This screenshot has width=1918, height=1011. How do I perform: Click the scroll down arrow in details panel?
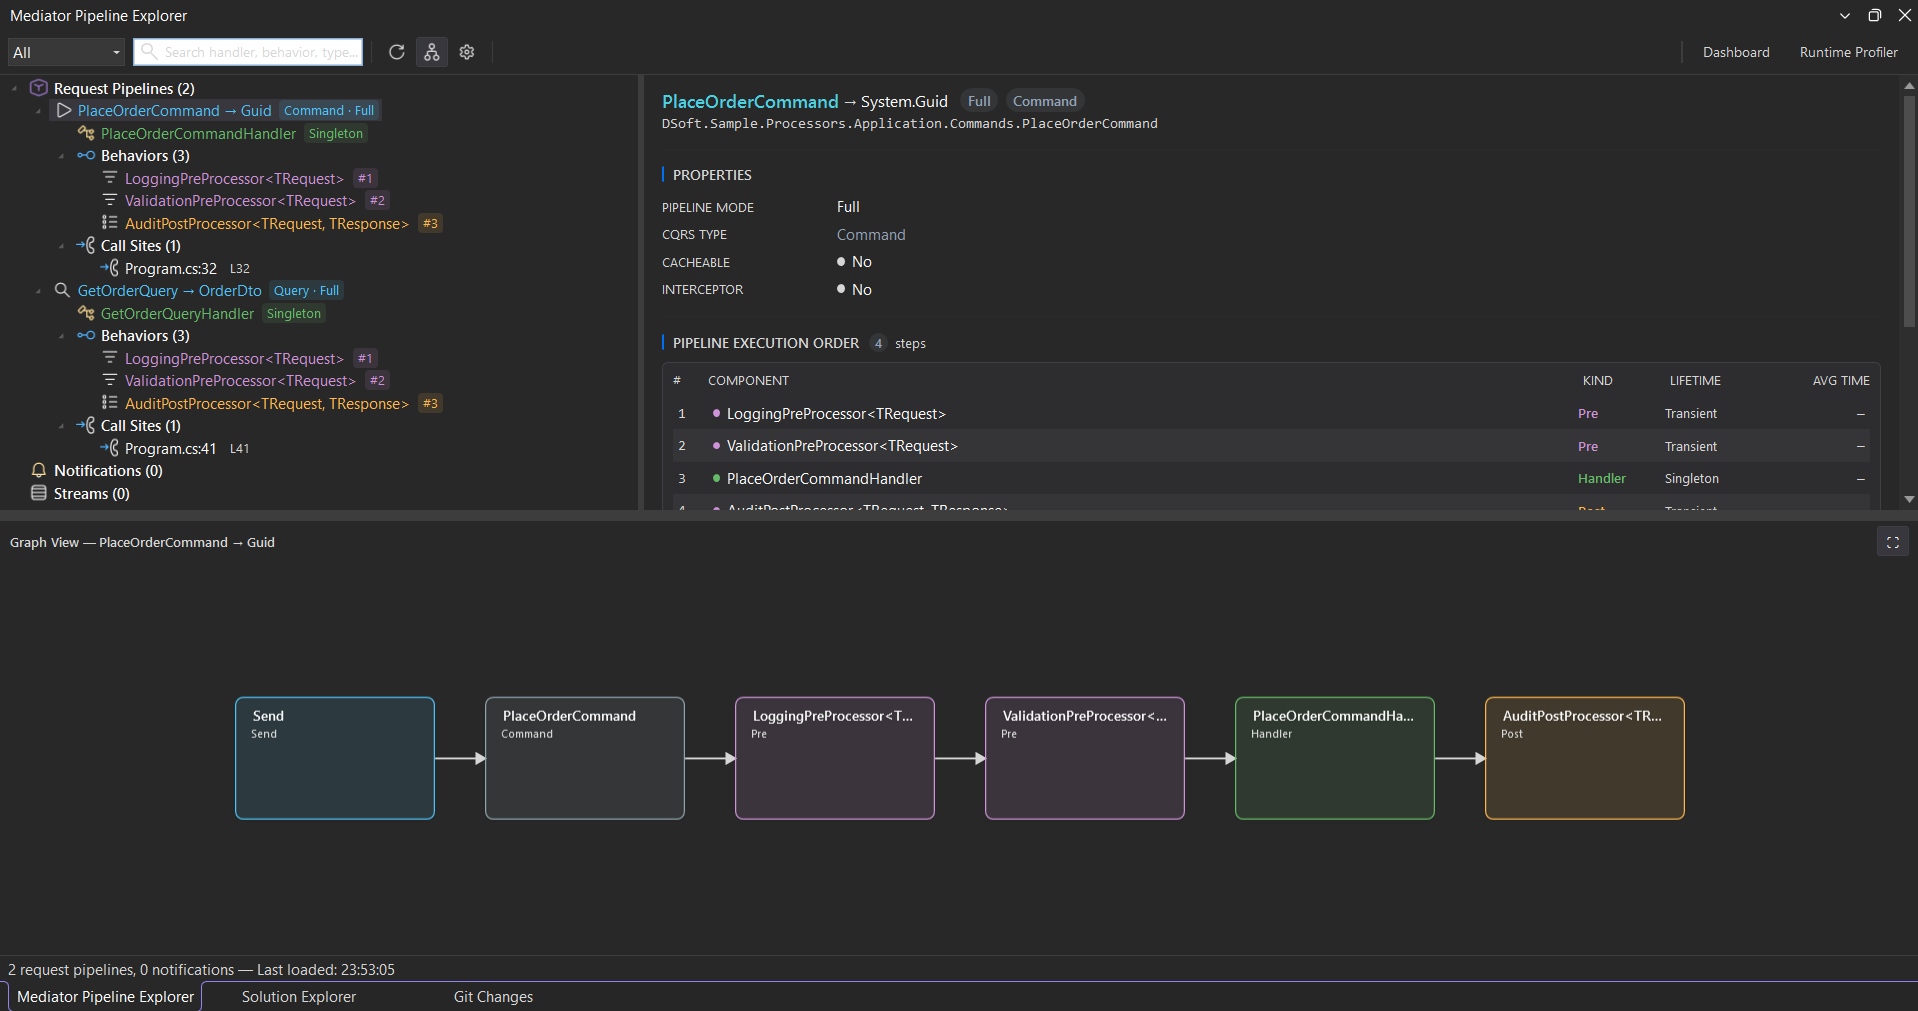(1909, 498)
